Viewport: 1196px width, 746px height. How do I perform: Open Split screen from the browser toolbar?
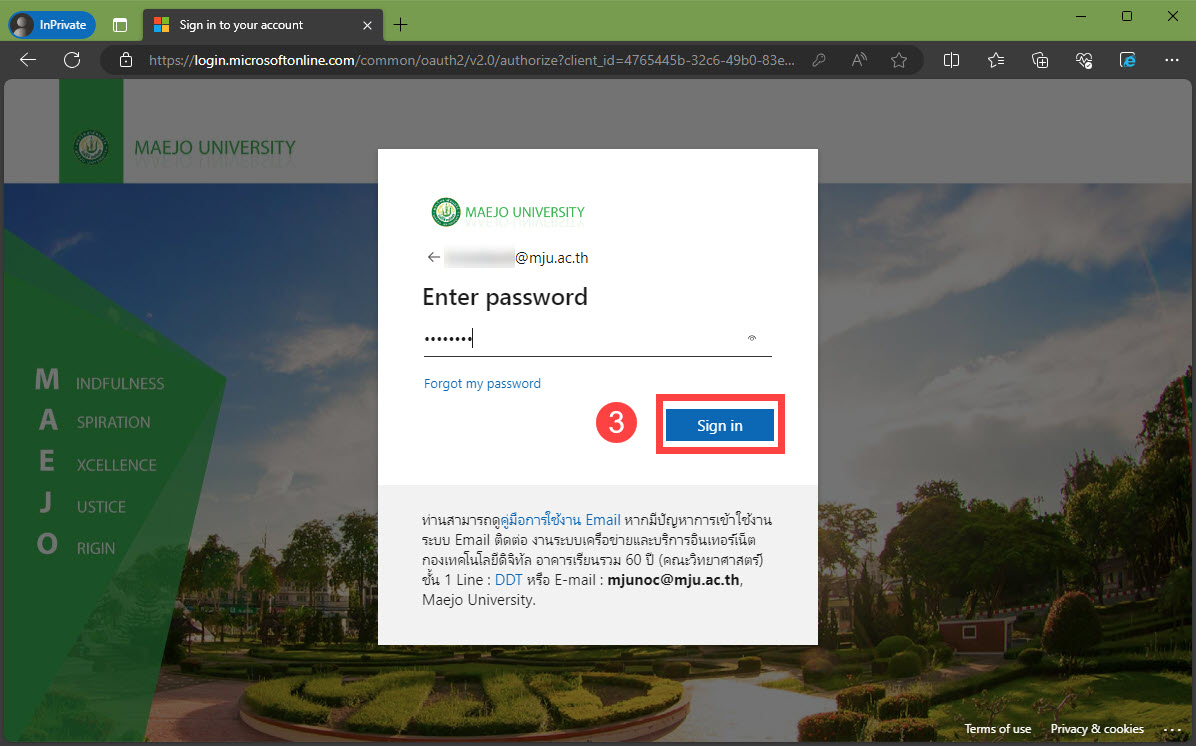(x=951, y=60)
